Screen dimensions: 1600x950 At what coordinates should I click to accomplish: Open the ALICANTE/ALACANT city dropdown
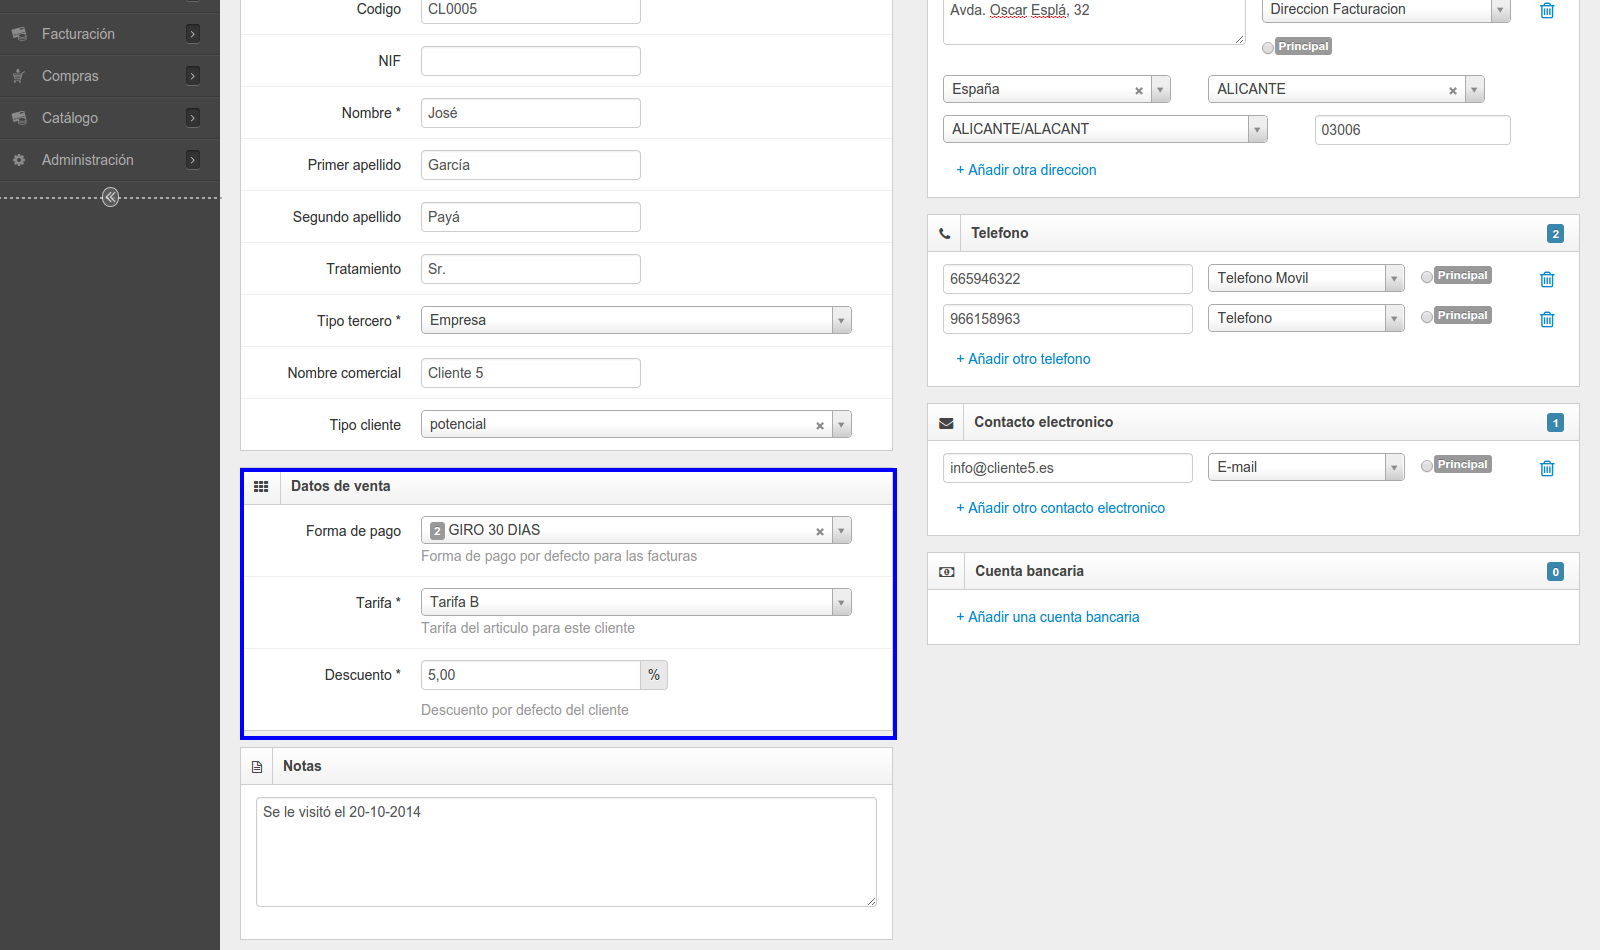click(1105, 129)
